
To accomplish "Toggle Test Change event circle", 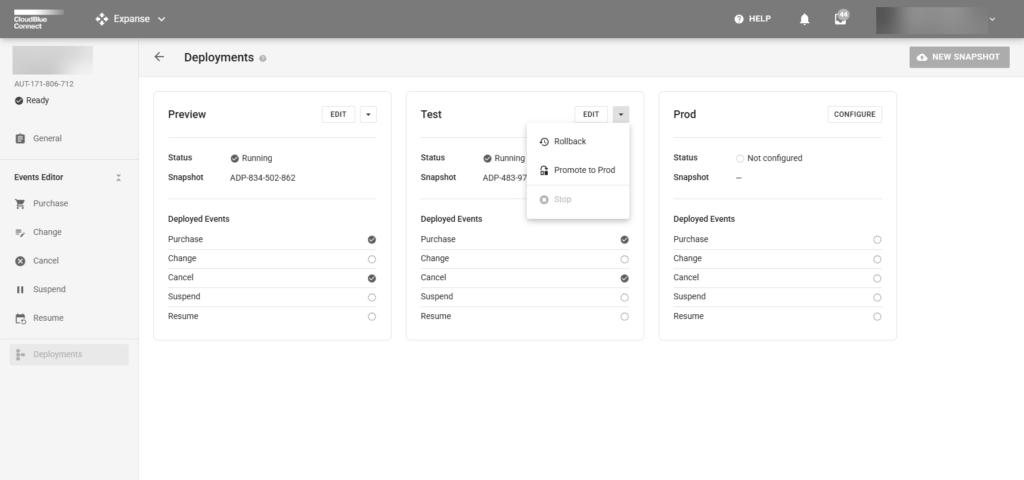I will [624, 259].
